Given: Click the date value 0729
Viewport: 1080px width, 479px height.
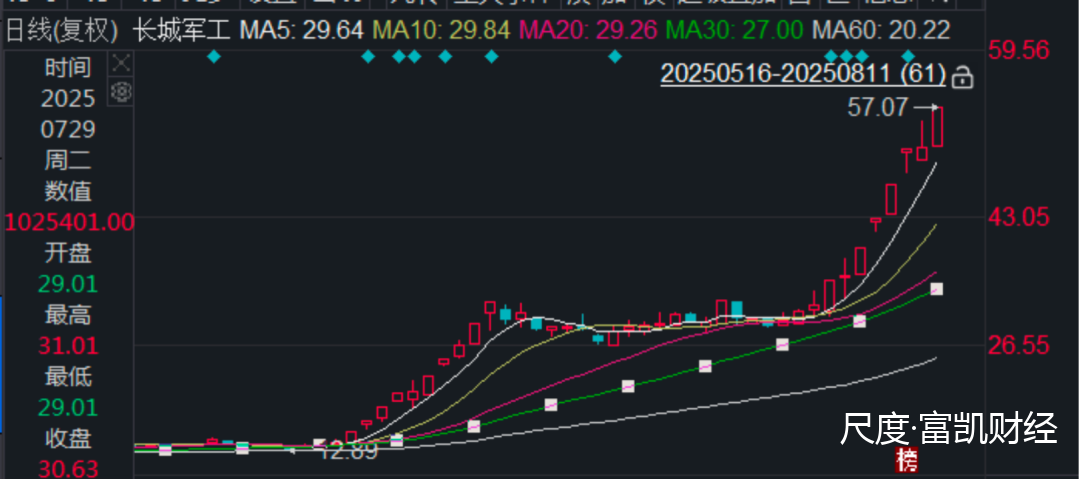Looking at the screenshot, I should tap(68, 130).
